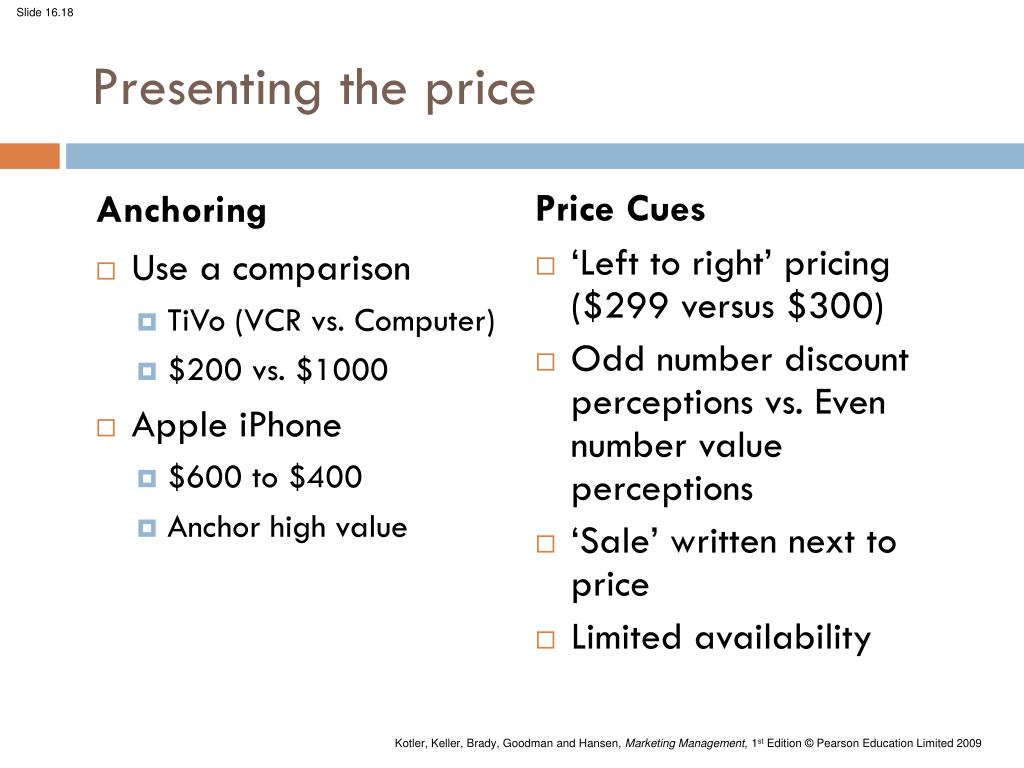Image resolution: width=1024 pixels, height=768 pixels.
Task: Click the 'Marketing Management' citation in footer
Action: point(684,743)
